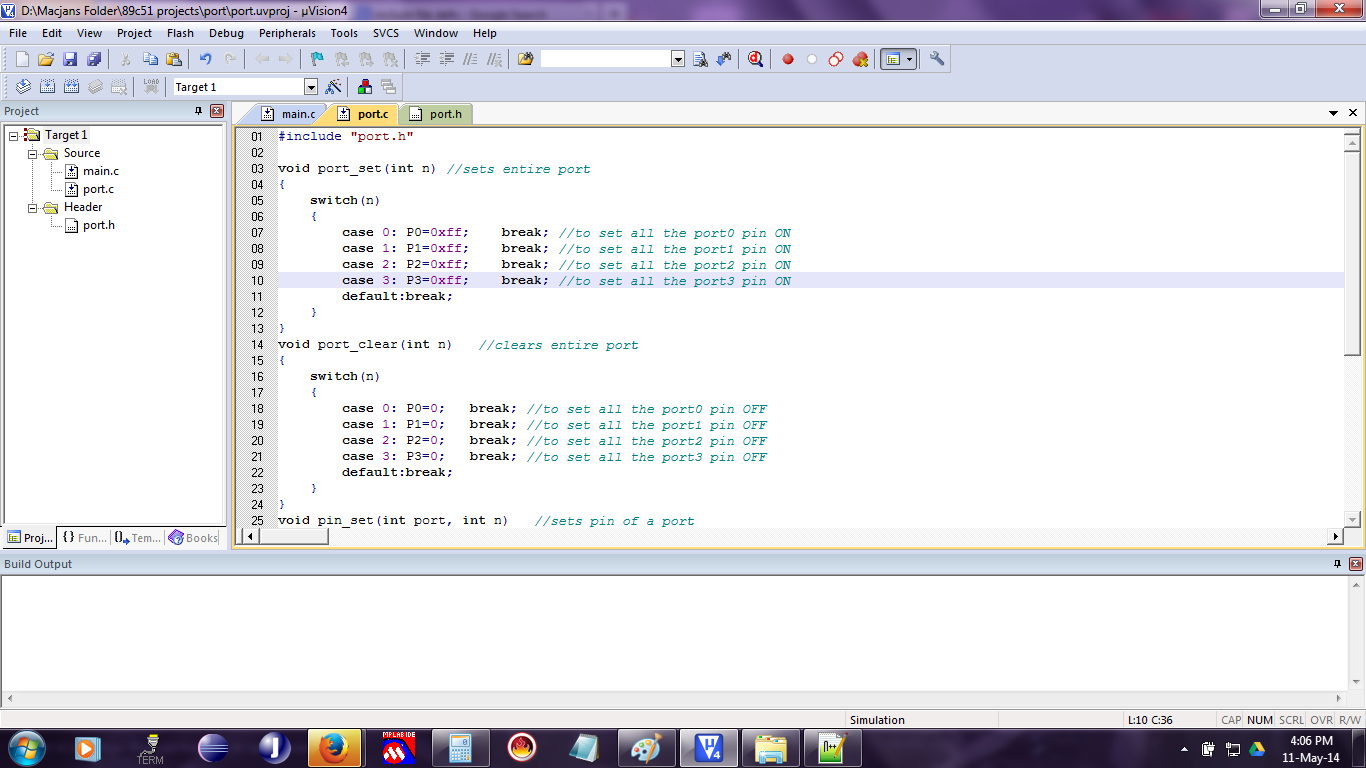Click the Build target icon

46,87
